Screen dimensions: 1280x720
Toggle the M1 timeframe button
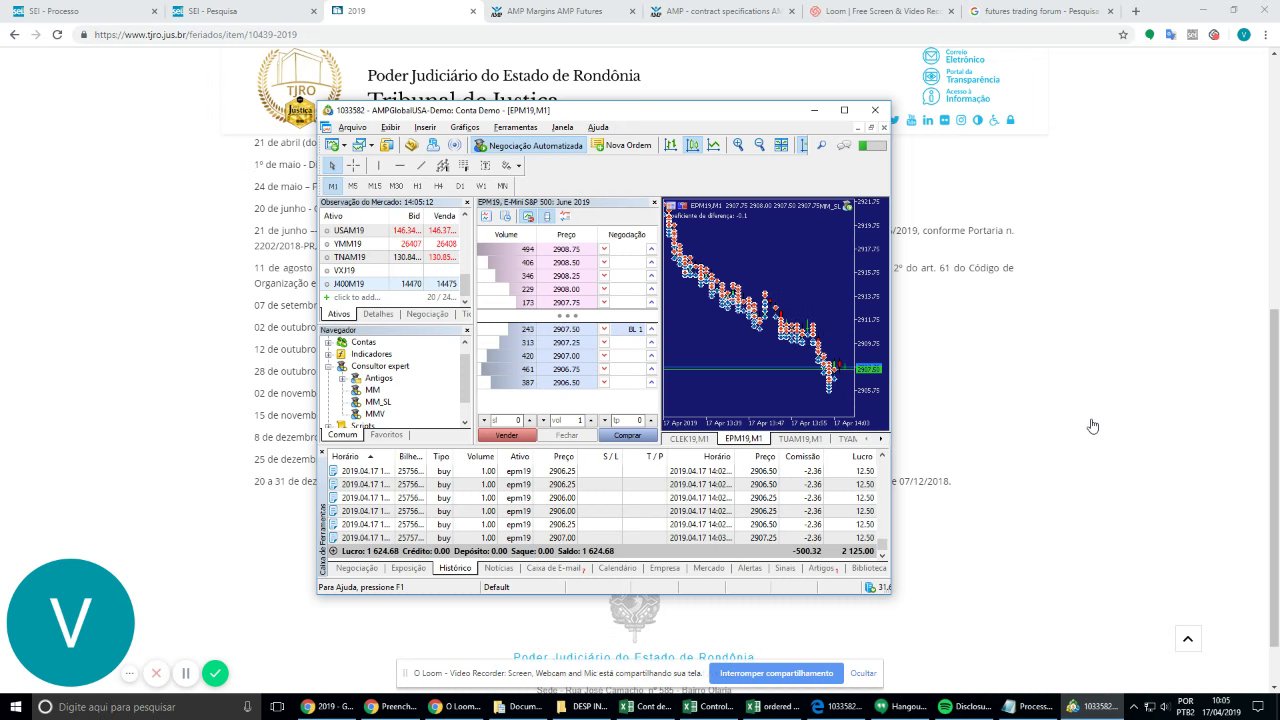click(x=333, y=186)
